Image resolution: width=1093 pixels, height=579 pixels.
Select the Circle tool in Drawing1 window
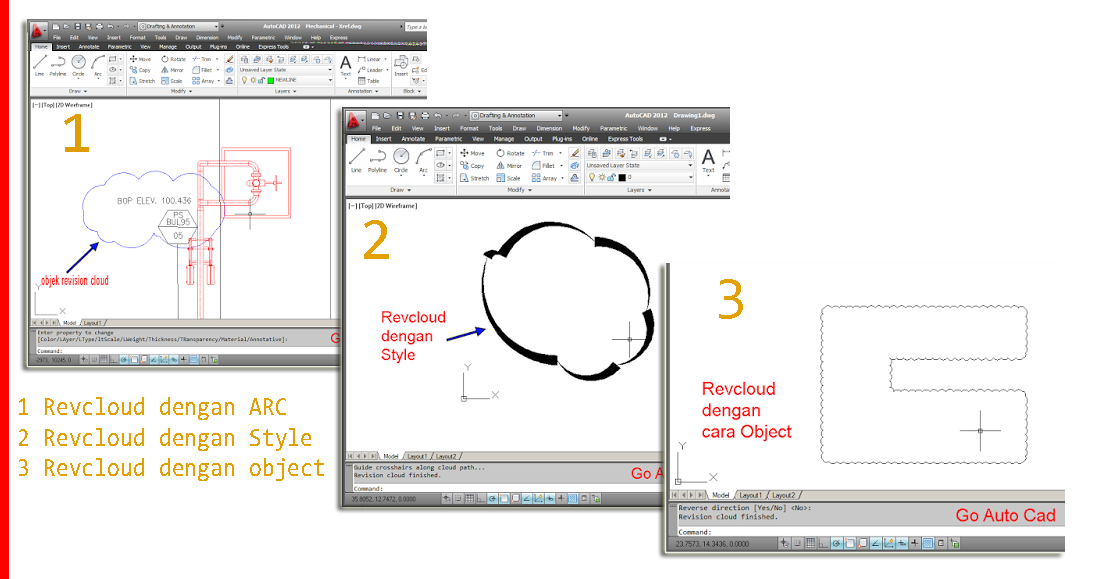coord(401,160)
